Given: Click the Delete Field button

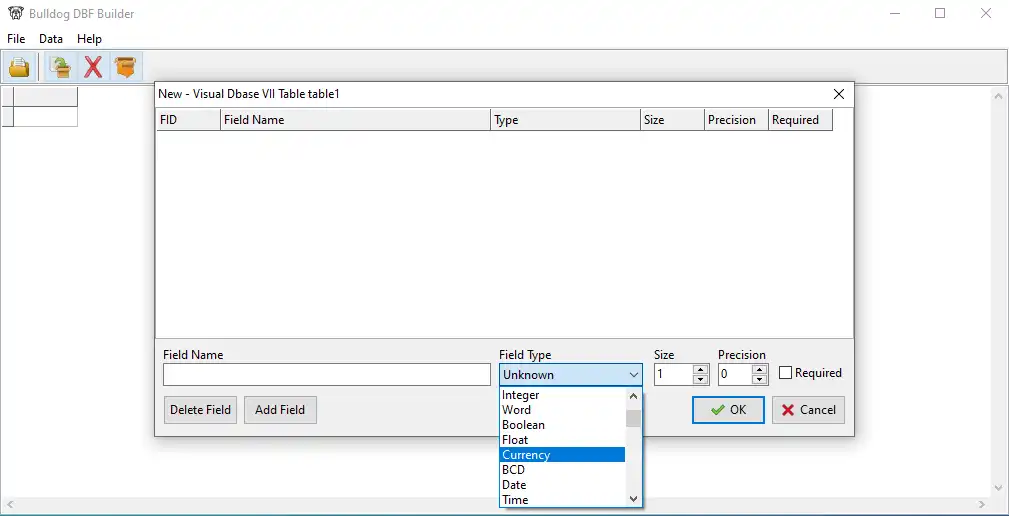Looking at the screenshot, I should pyautogui.click(x=200, y=410).
